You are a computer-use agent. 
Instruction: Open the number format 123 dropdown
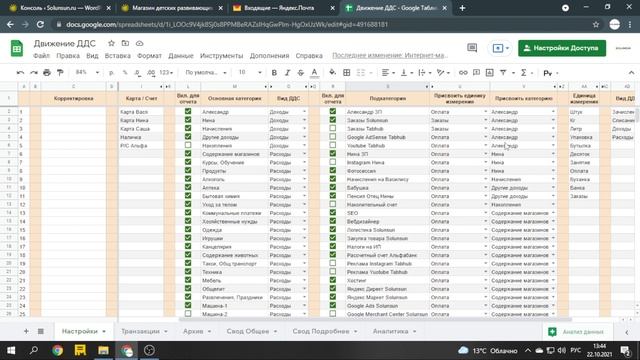pos(166,73)
